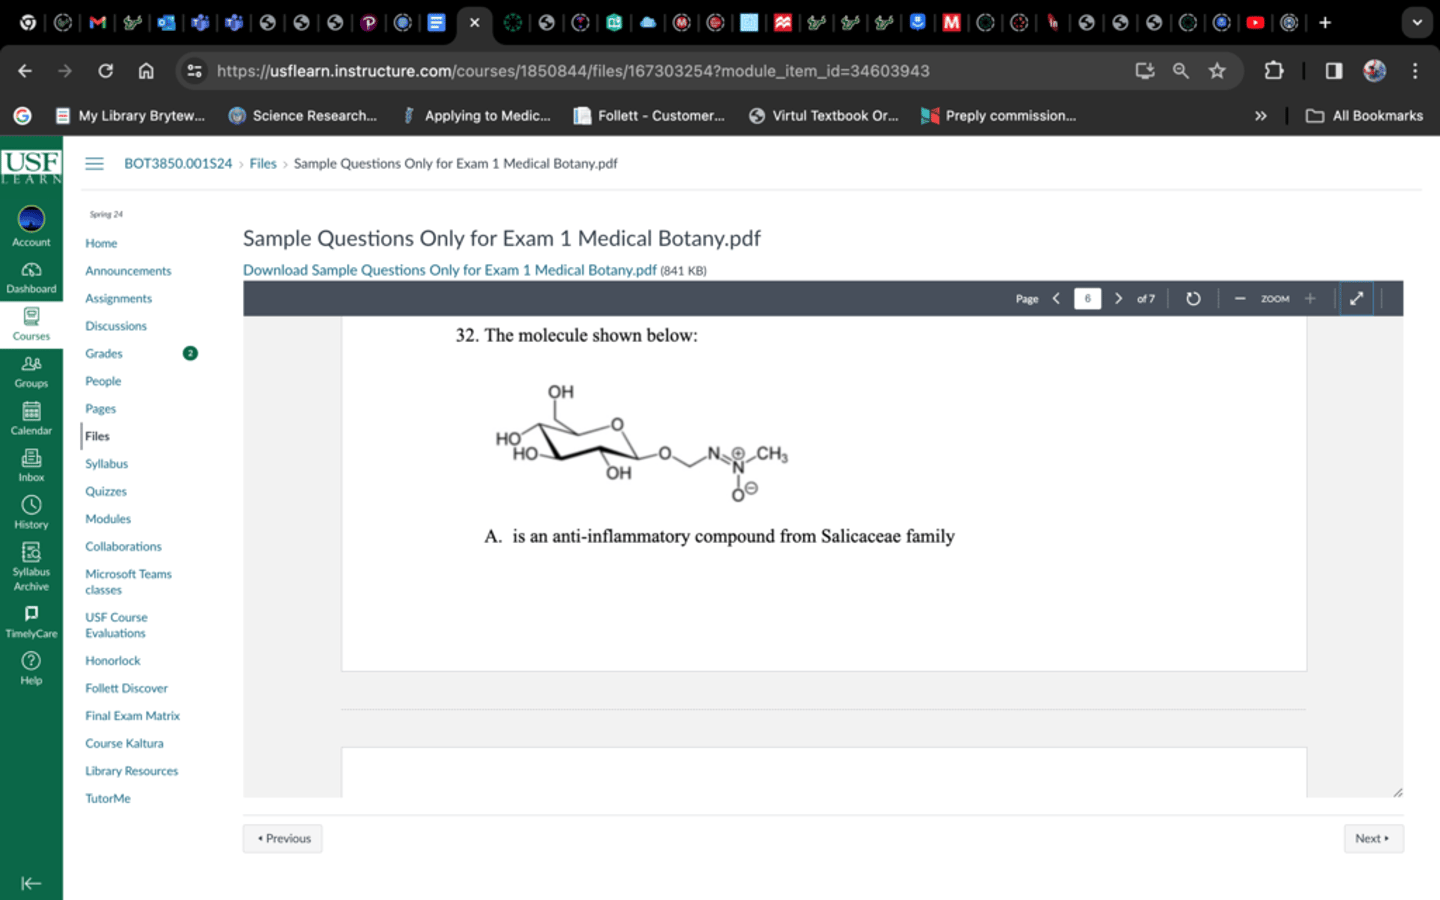Open Applying to Medic bookmark
Viewport: 1440px width, 900px height.
click(x=476, y=116)
